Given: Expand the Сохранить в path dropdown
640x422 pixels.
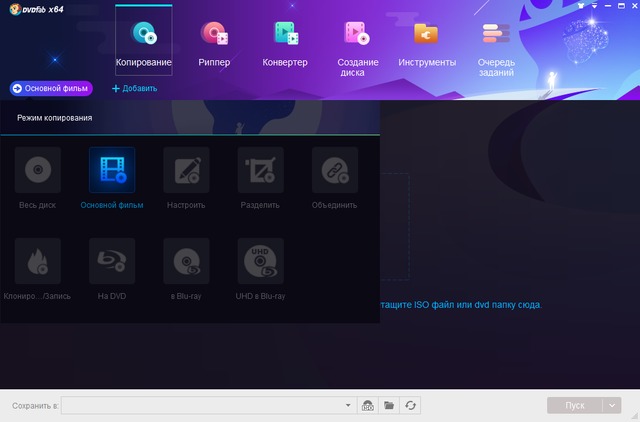Looking at the screenshot, I should (348, 405).
